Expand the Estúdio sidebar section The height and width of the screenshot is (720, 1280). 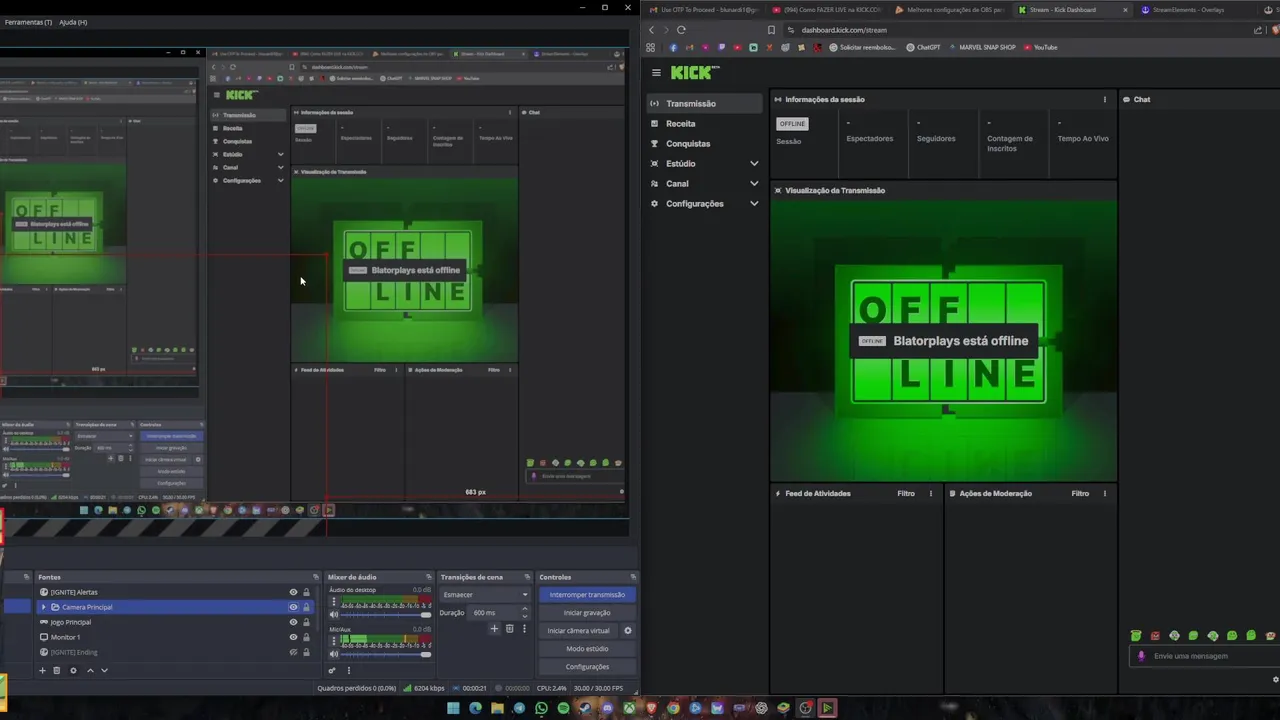pyautogui.click(x=754, y=163)
